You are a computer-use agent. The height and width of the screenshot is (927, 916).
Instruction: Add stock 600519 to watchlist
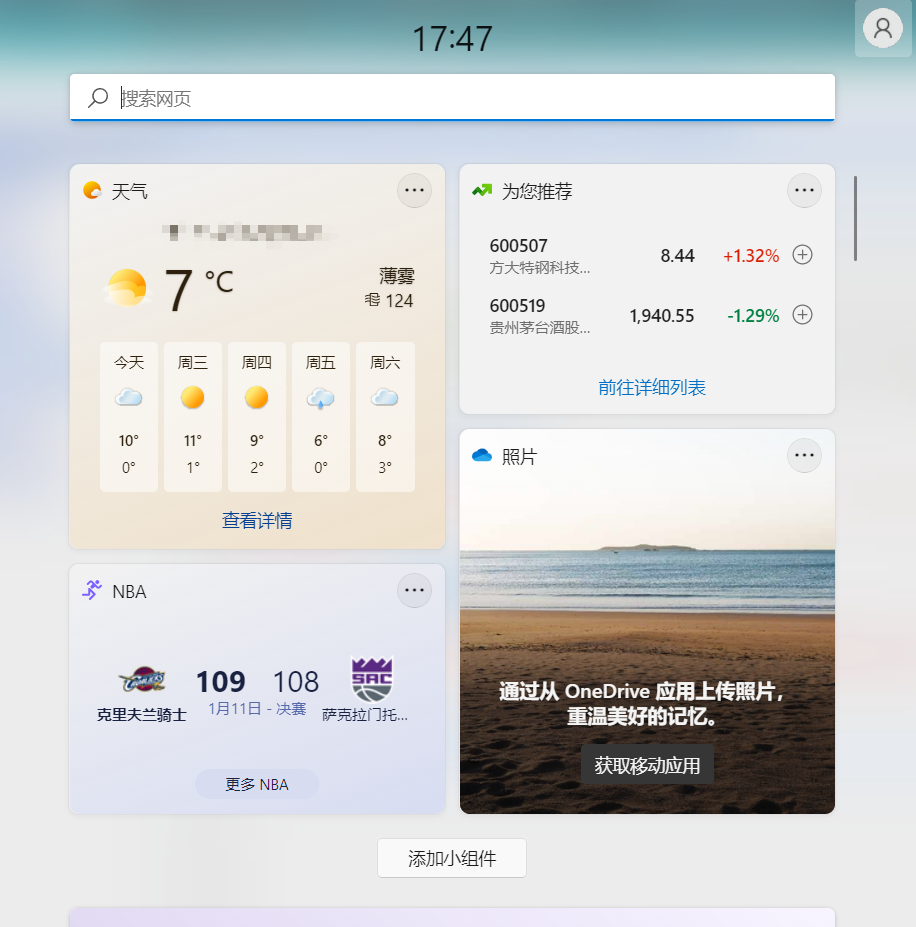[802, 315]
